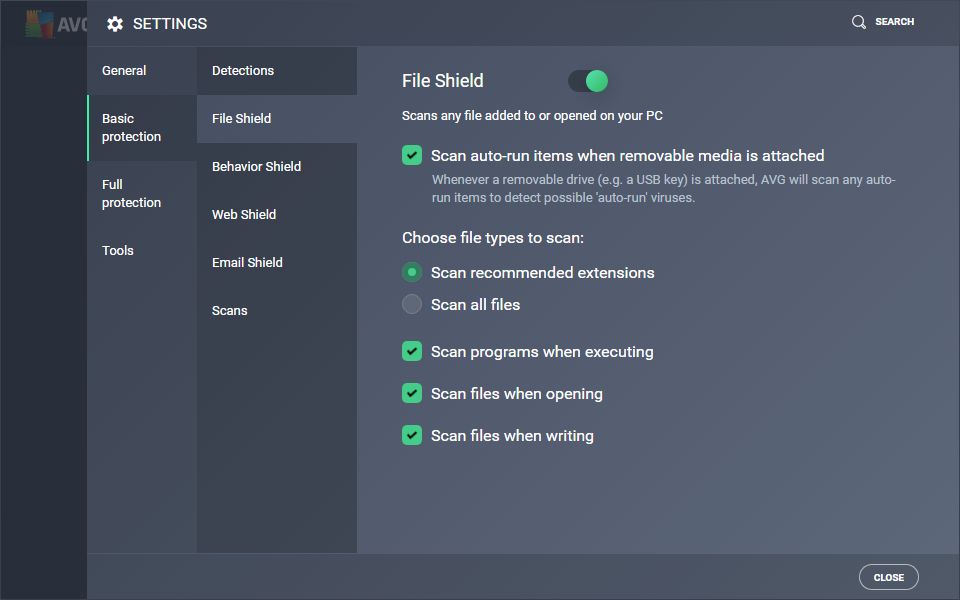The image size is (960, 600).
Task: Click the search magnifier icon
Action: 859,22
